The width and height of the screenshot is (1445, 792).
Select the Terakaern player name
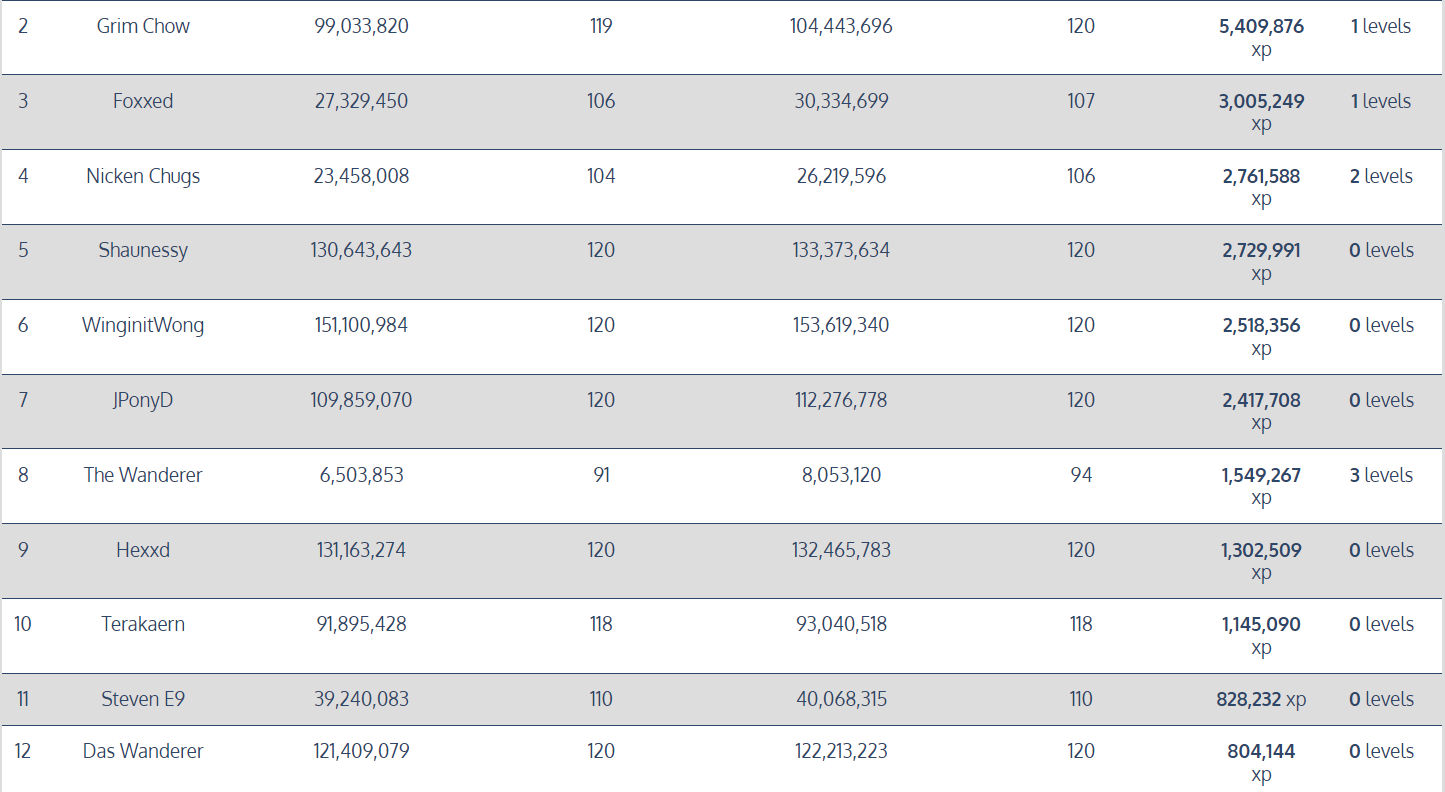143,624
